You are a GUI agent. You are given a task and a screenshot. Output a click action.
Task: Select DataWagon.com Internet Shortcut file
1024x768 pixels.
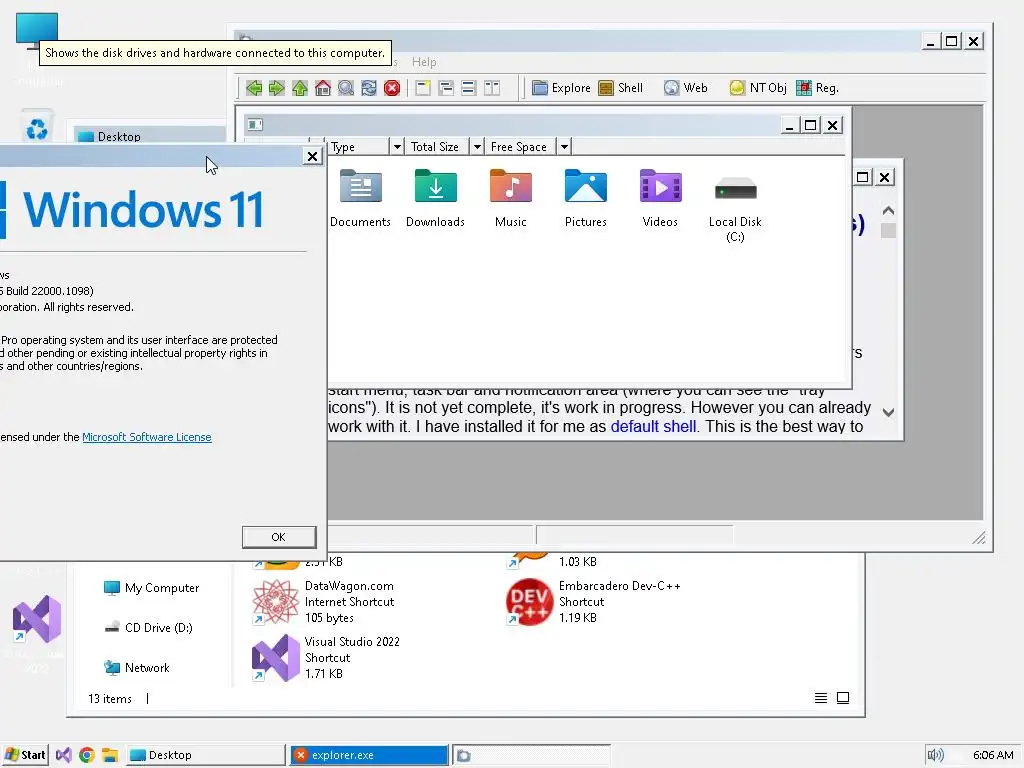(324, 601)
